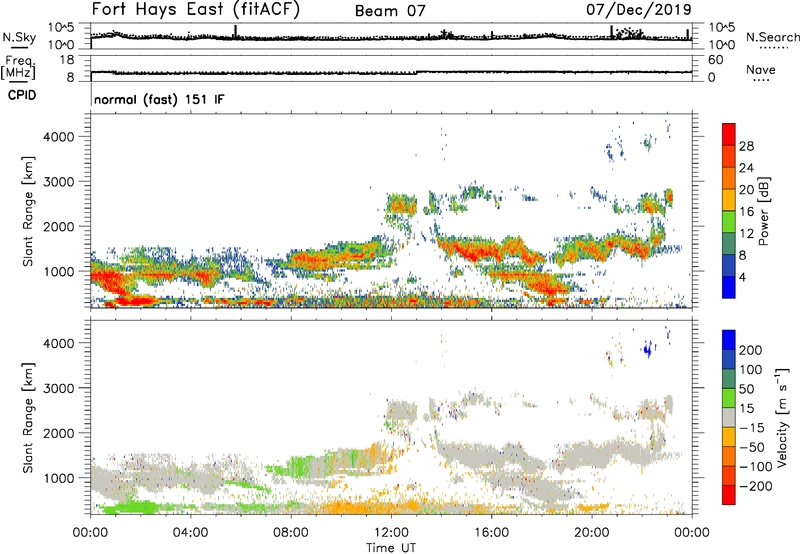Click the 15 tick on Velocity colorbar
Viewport: 800px width, 554px height.
click(746, 409)
